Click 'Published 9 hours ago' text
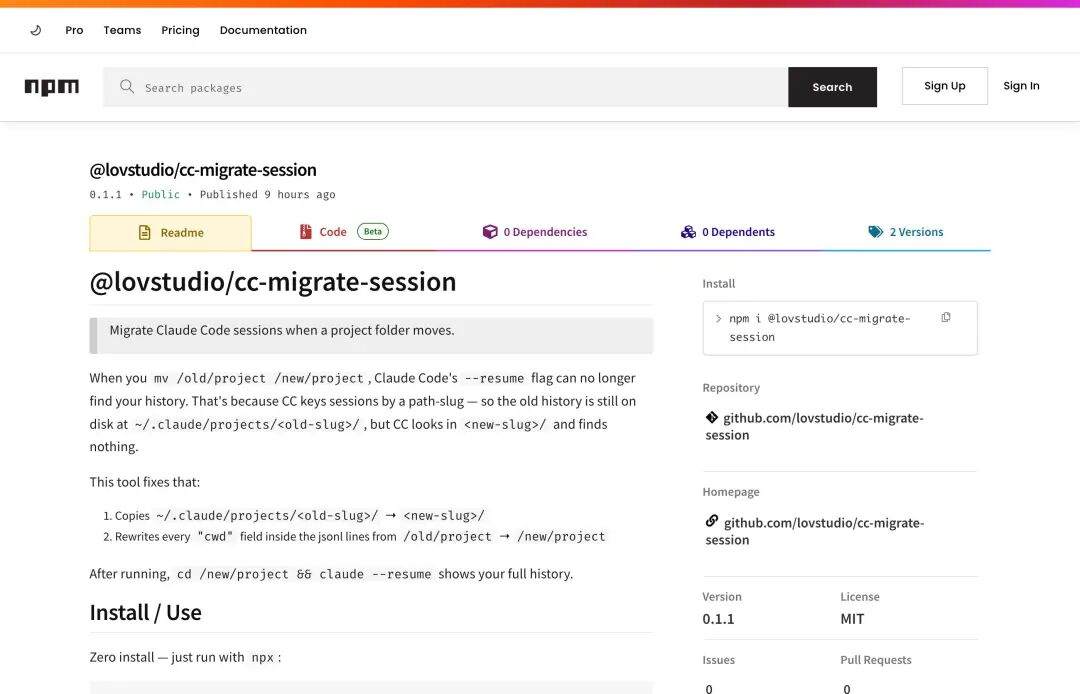 click(x=267, y=195)
